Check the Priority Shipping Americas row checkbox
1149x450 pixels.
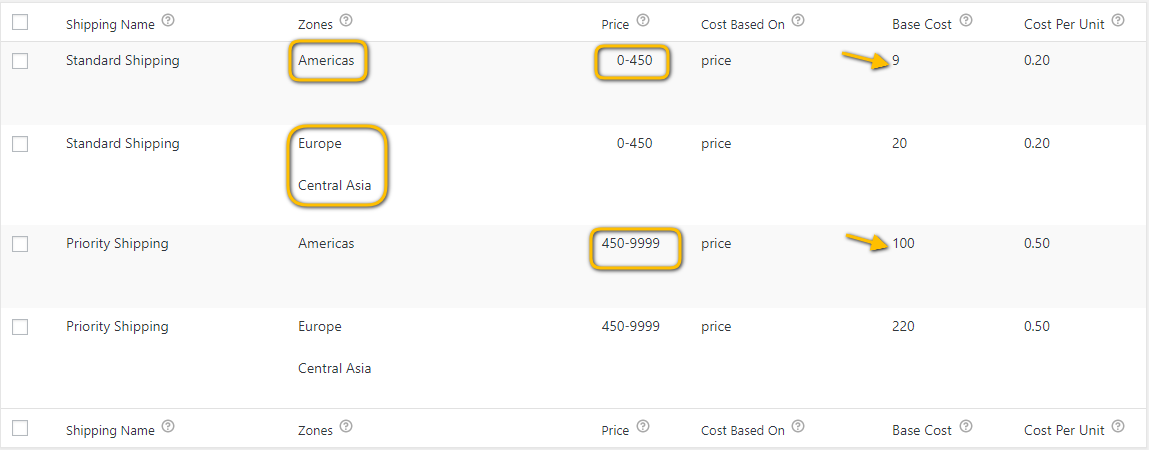point(20,244)
